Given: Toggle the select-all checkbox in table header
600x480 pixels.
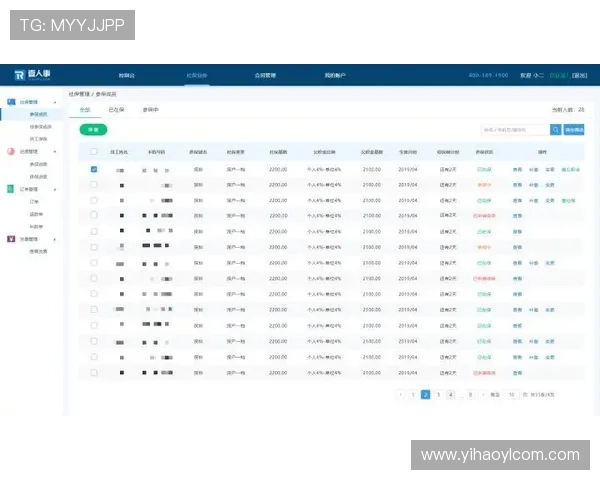Looking at the screenshot, I should (94, 152).
